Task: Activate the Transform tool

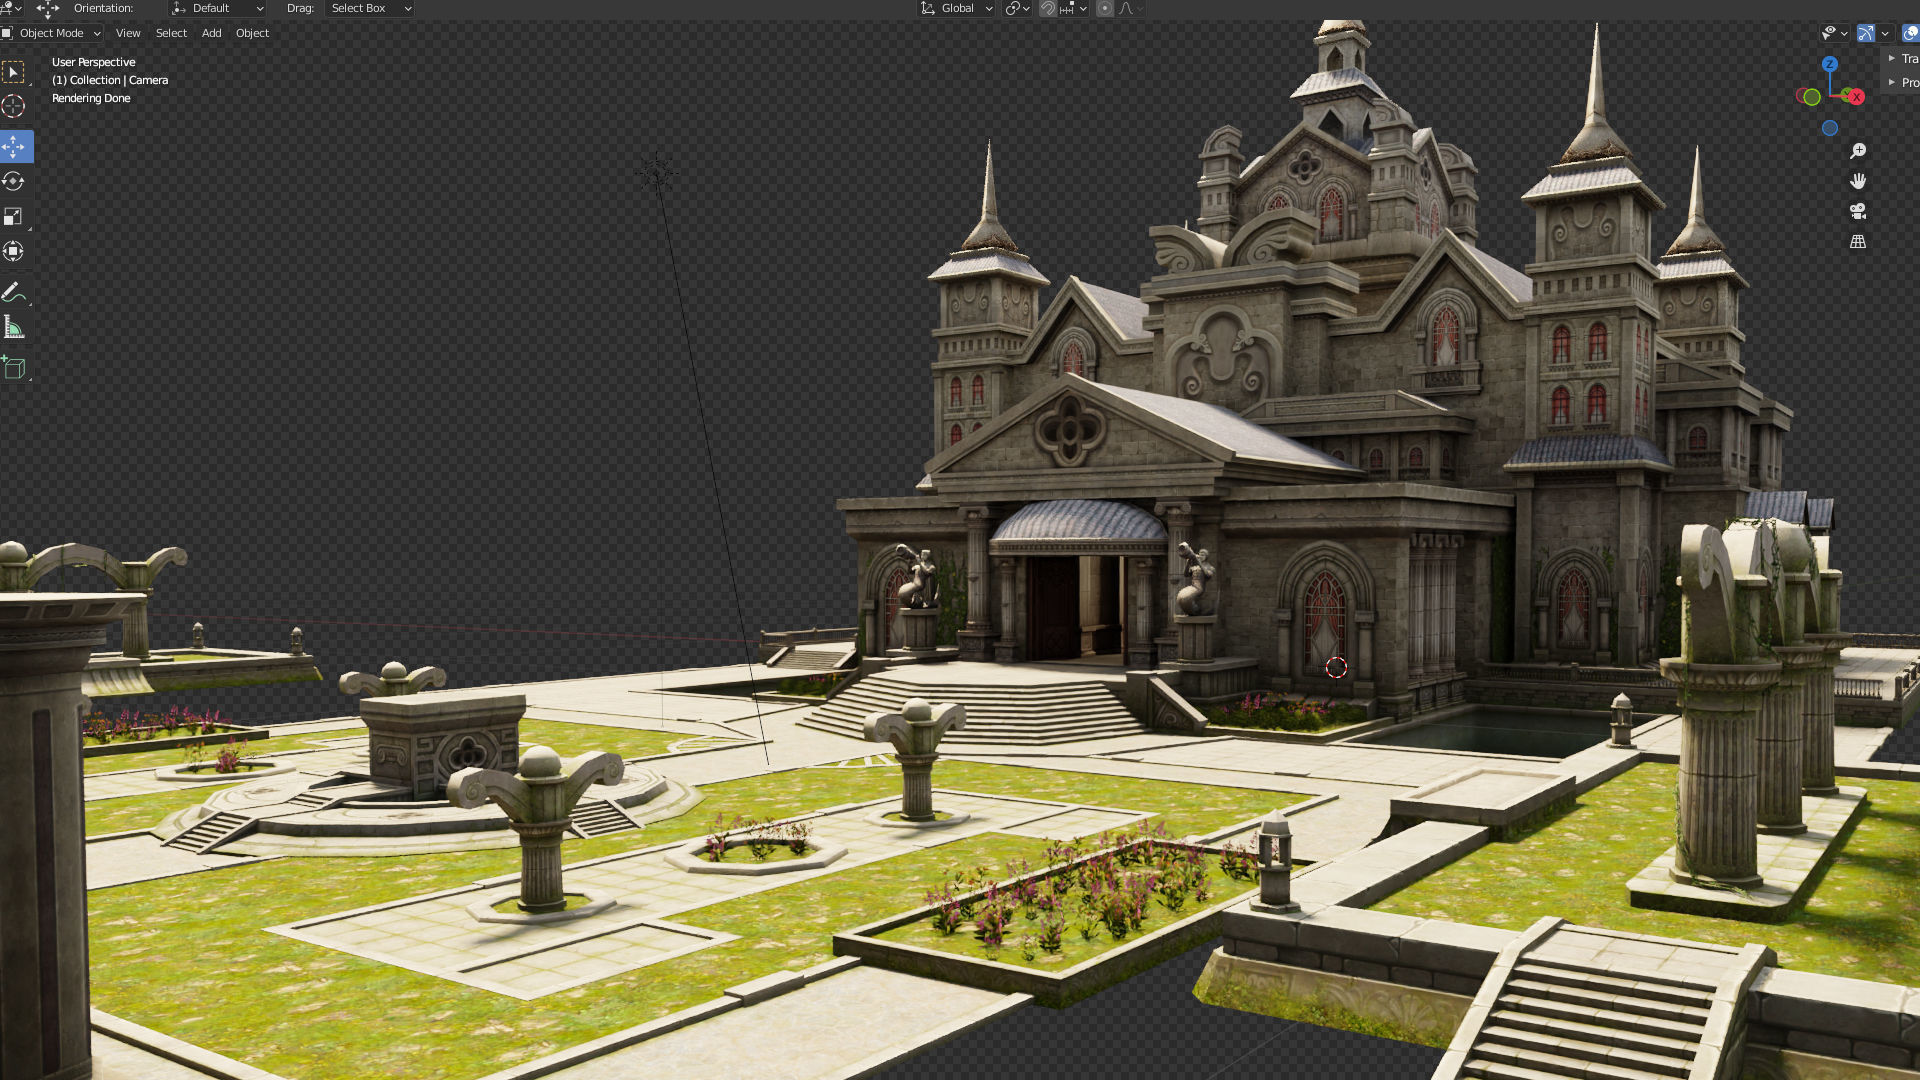Action: click(14, 251)
